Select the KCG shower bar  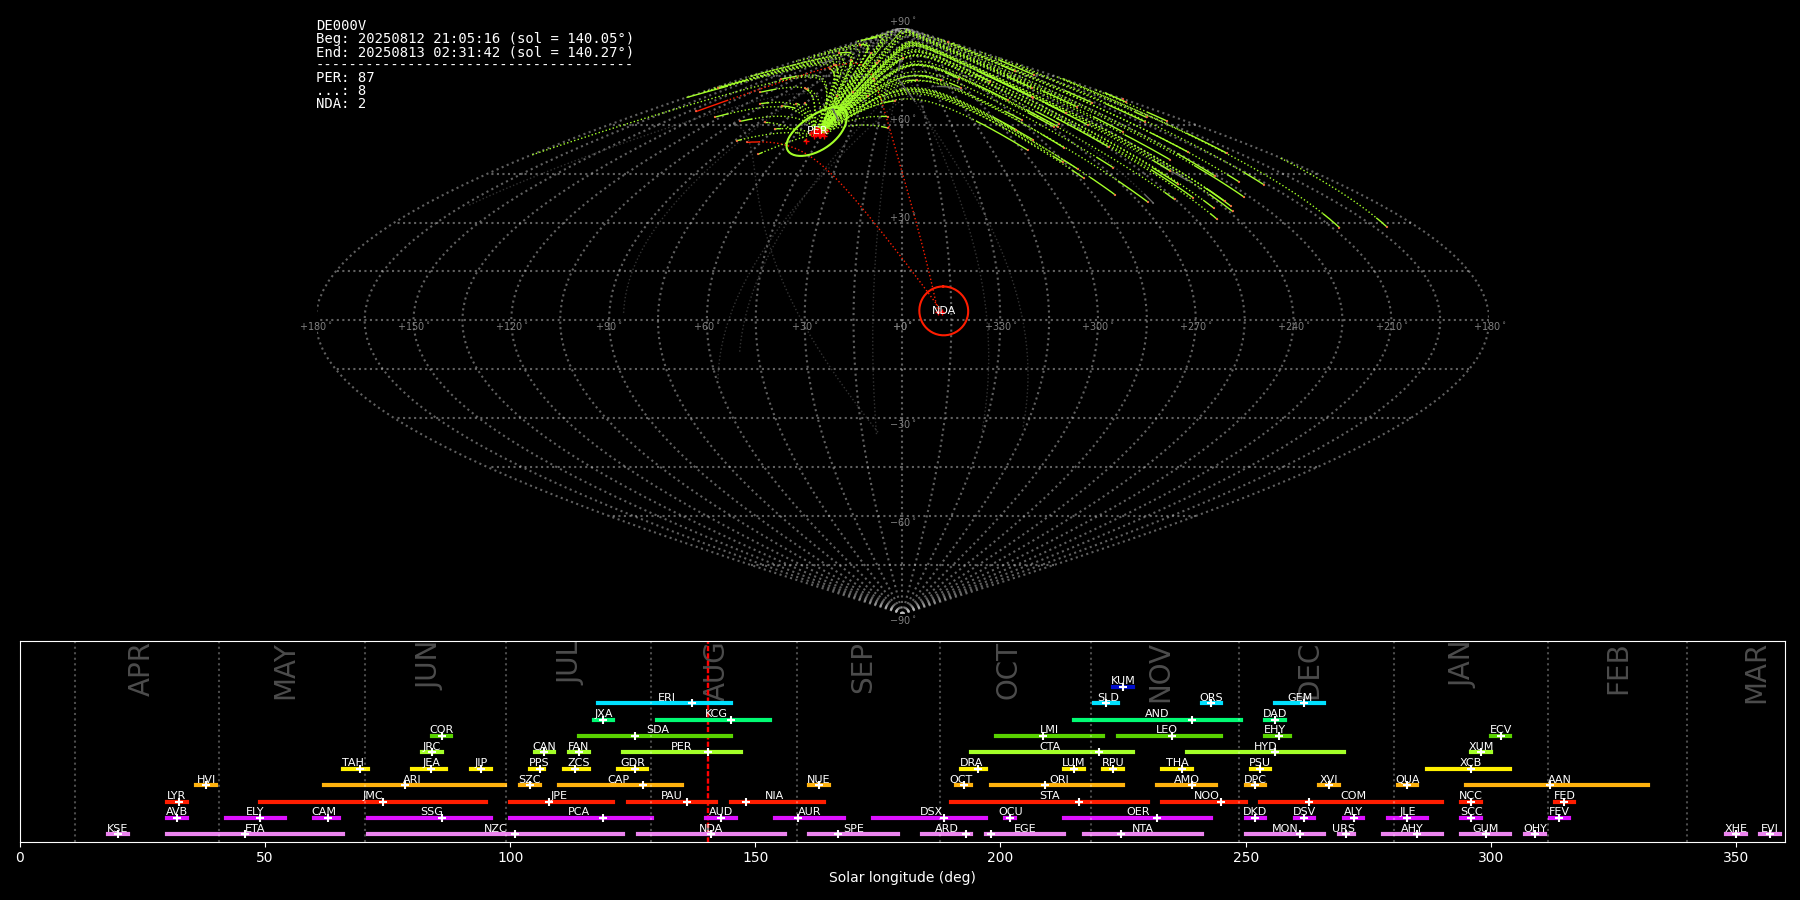(x=713, y=720)
